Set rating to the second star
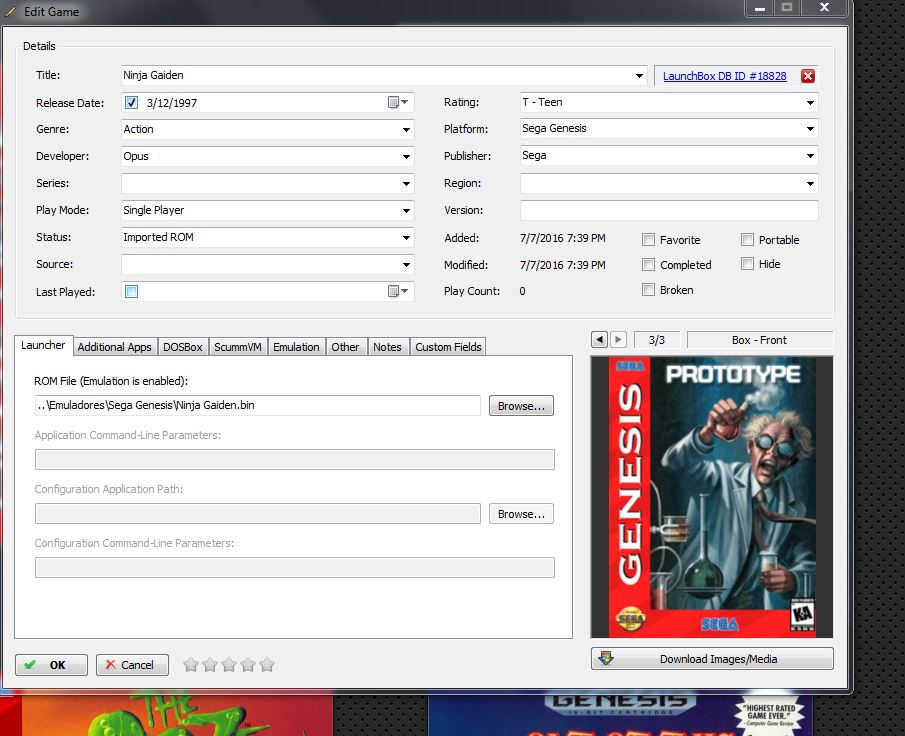 (x=210, y=665)
